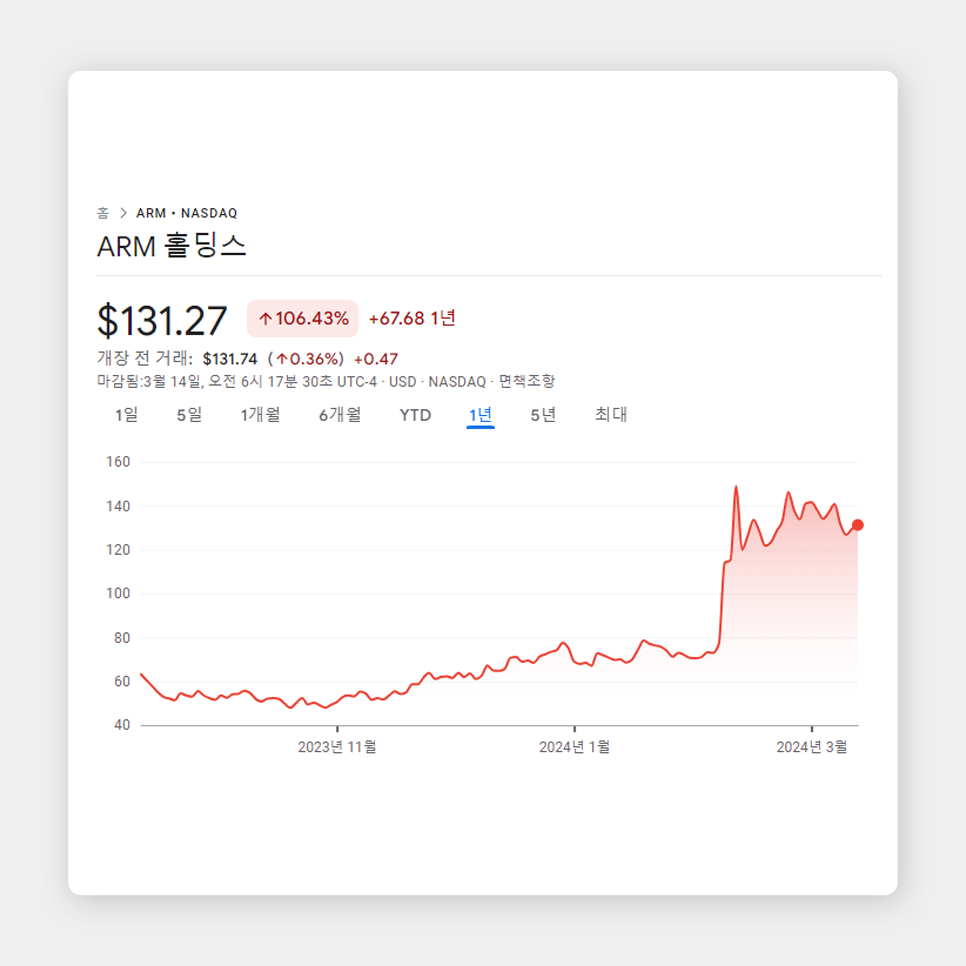Switch to the 6개월 range tab

click(x=340, y=415)
